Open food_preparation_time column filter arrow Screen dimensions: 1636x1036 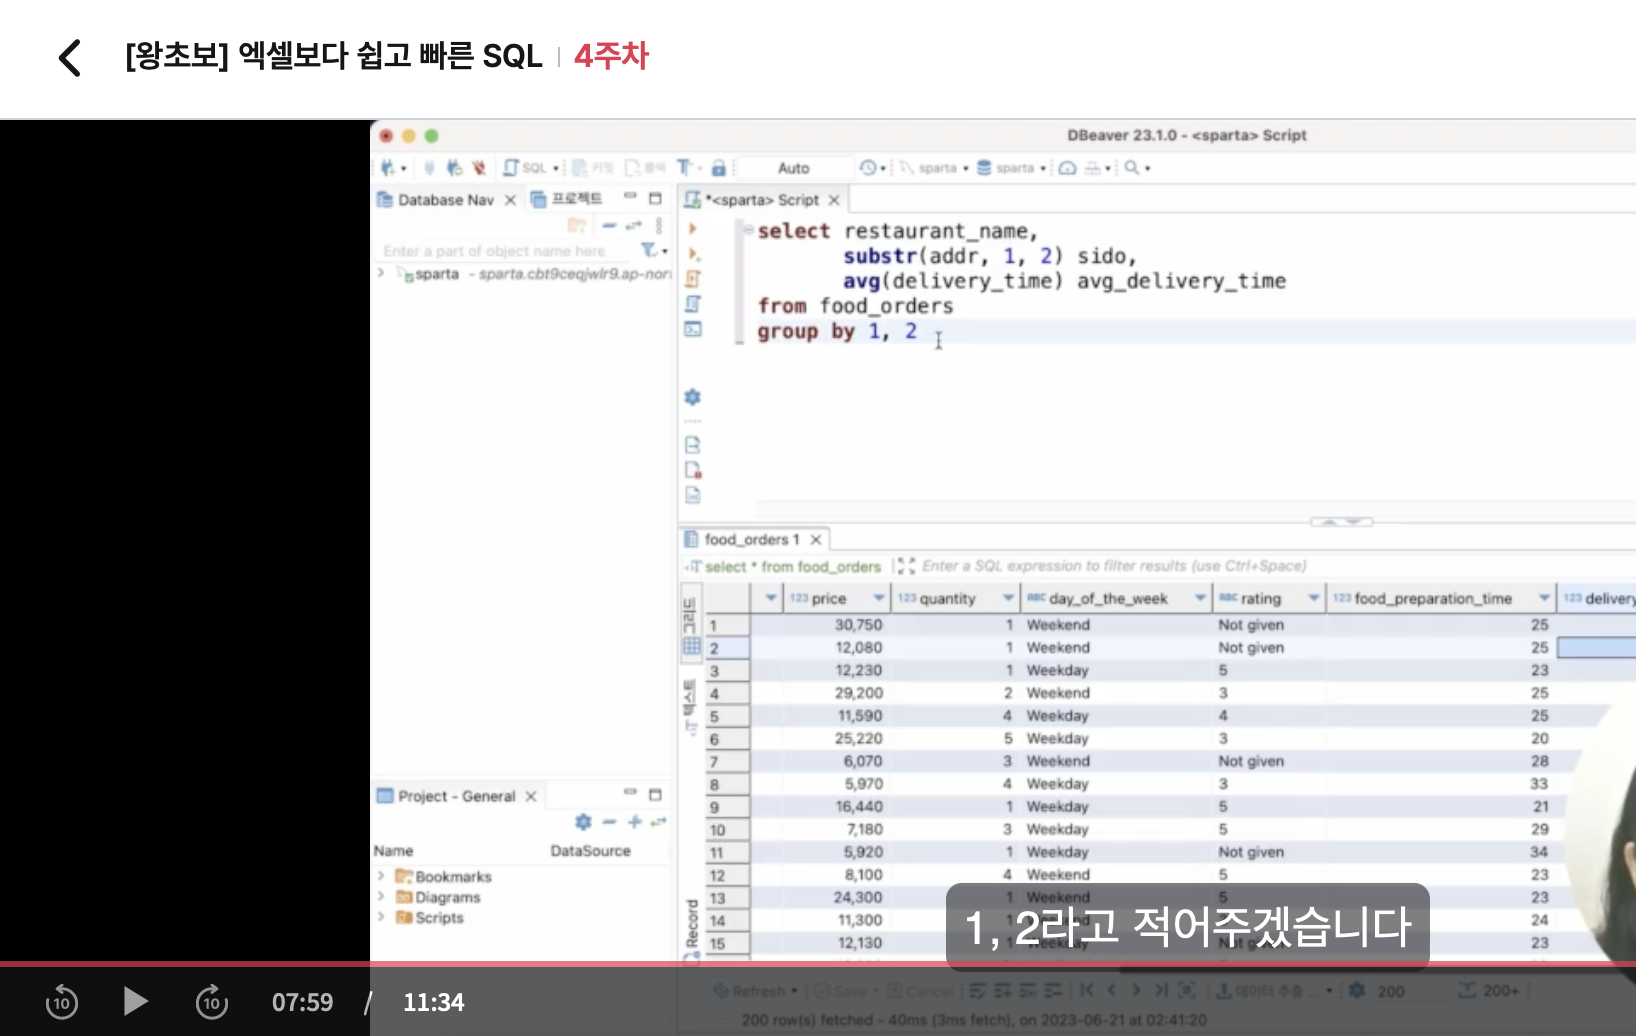click(x=1545, y=598)
